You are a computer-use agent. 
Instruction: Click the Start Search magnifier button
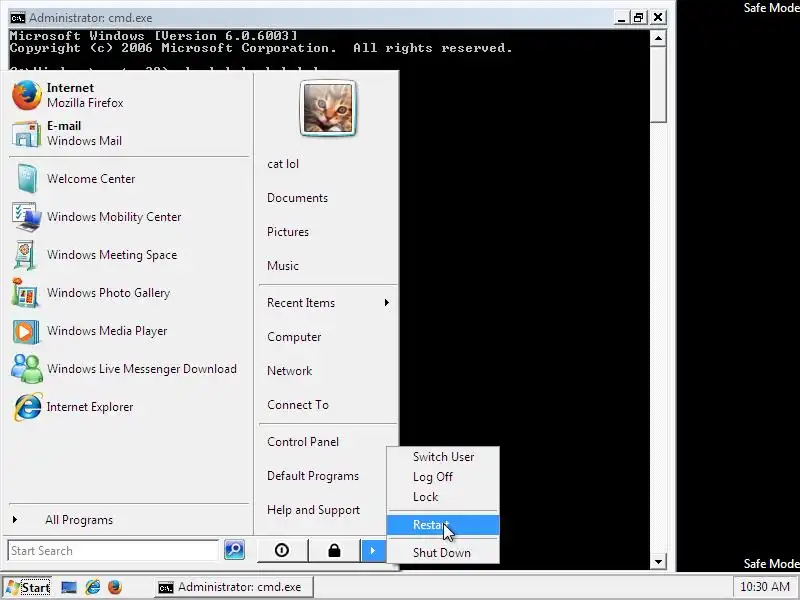(x=235, y=549)
